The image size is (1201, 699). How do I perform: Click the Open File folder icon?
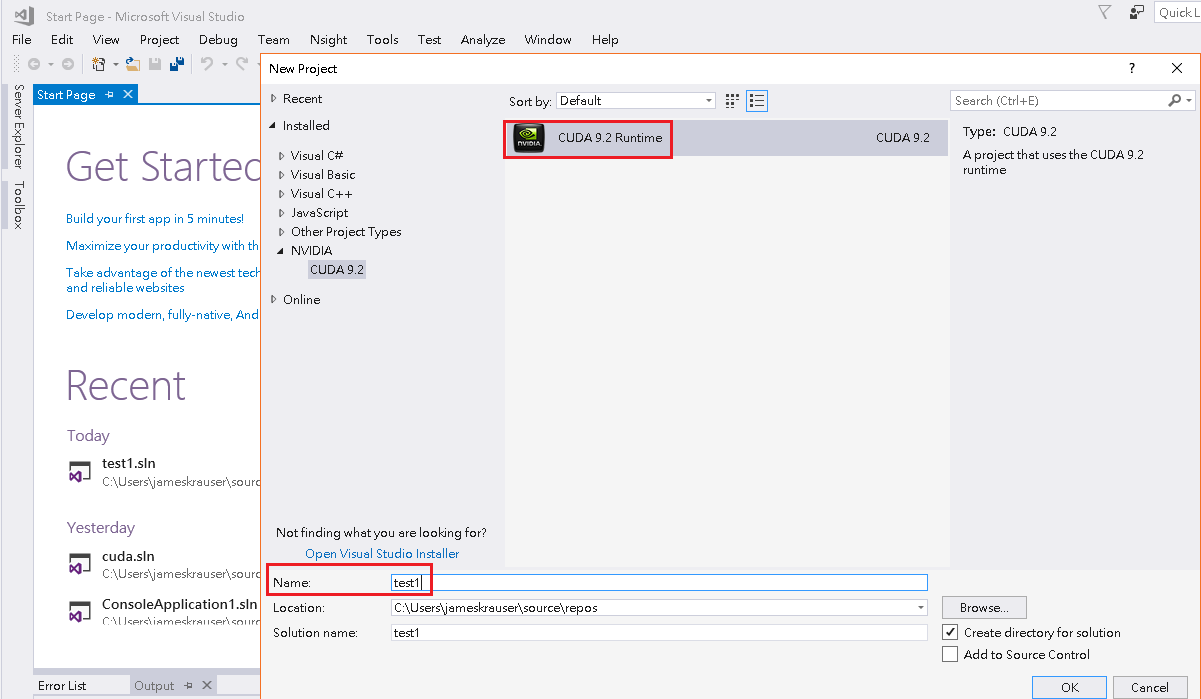coord(132,64)
